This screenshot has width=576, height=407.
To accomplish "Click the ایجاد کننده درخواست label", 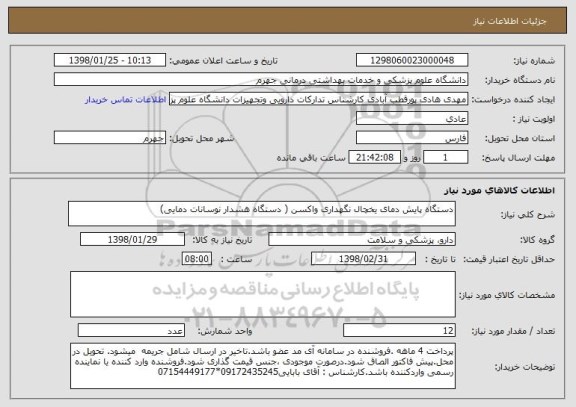I will (513, 100).
